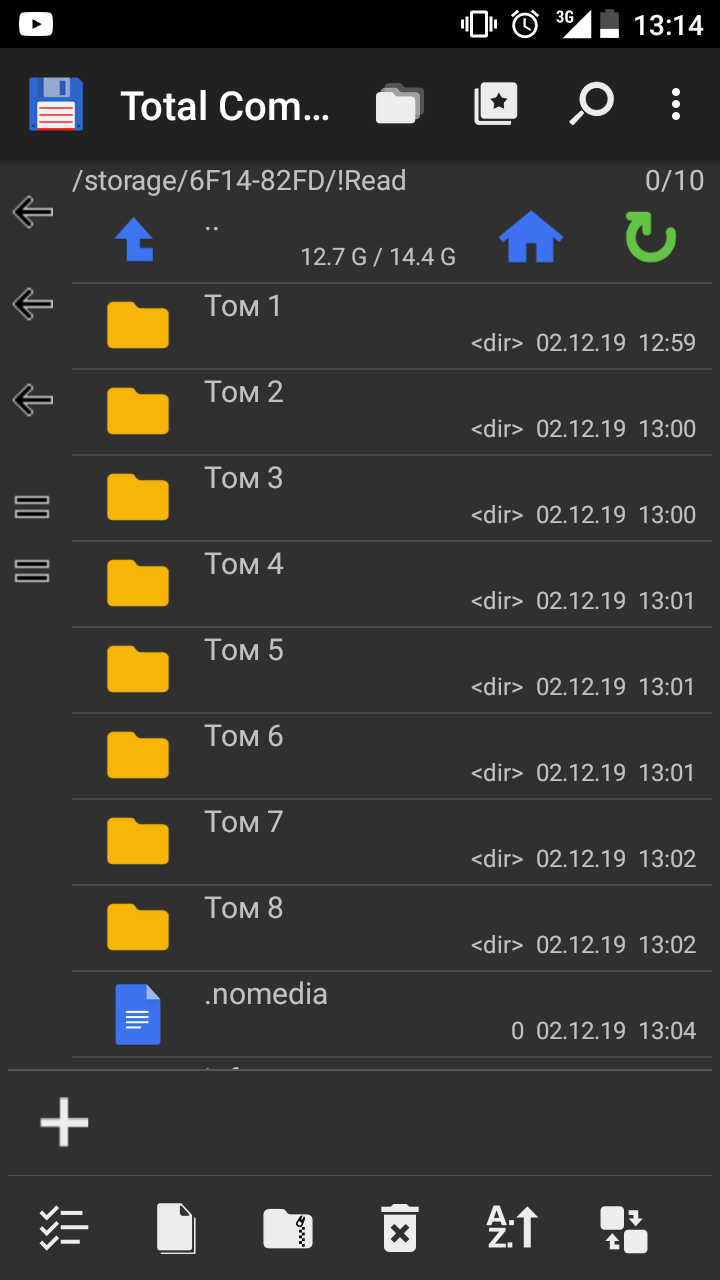This screenshot has width=720, height=1280.
Task: Open the Том 7 folder
Action: [x=400, y=842]
